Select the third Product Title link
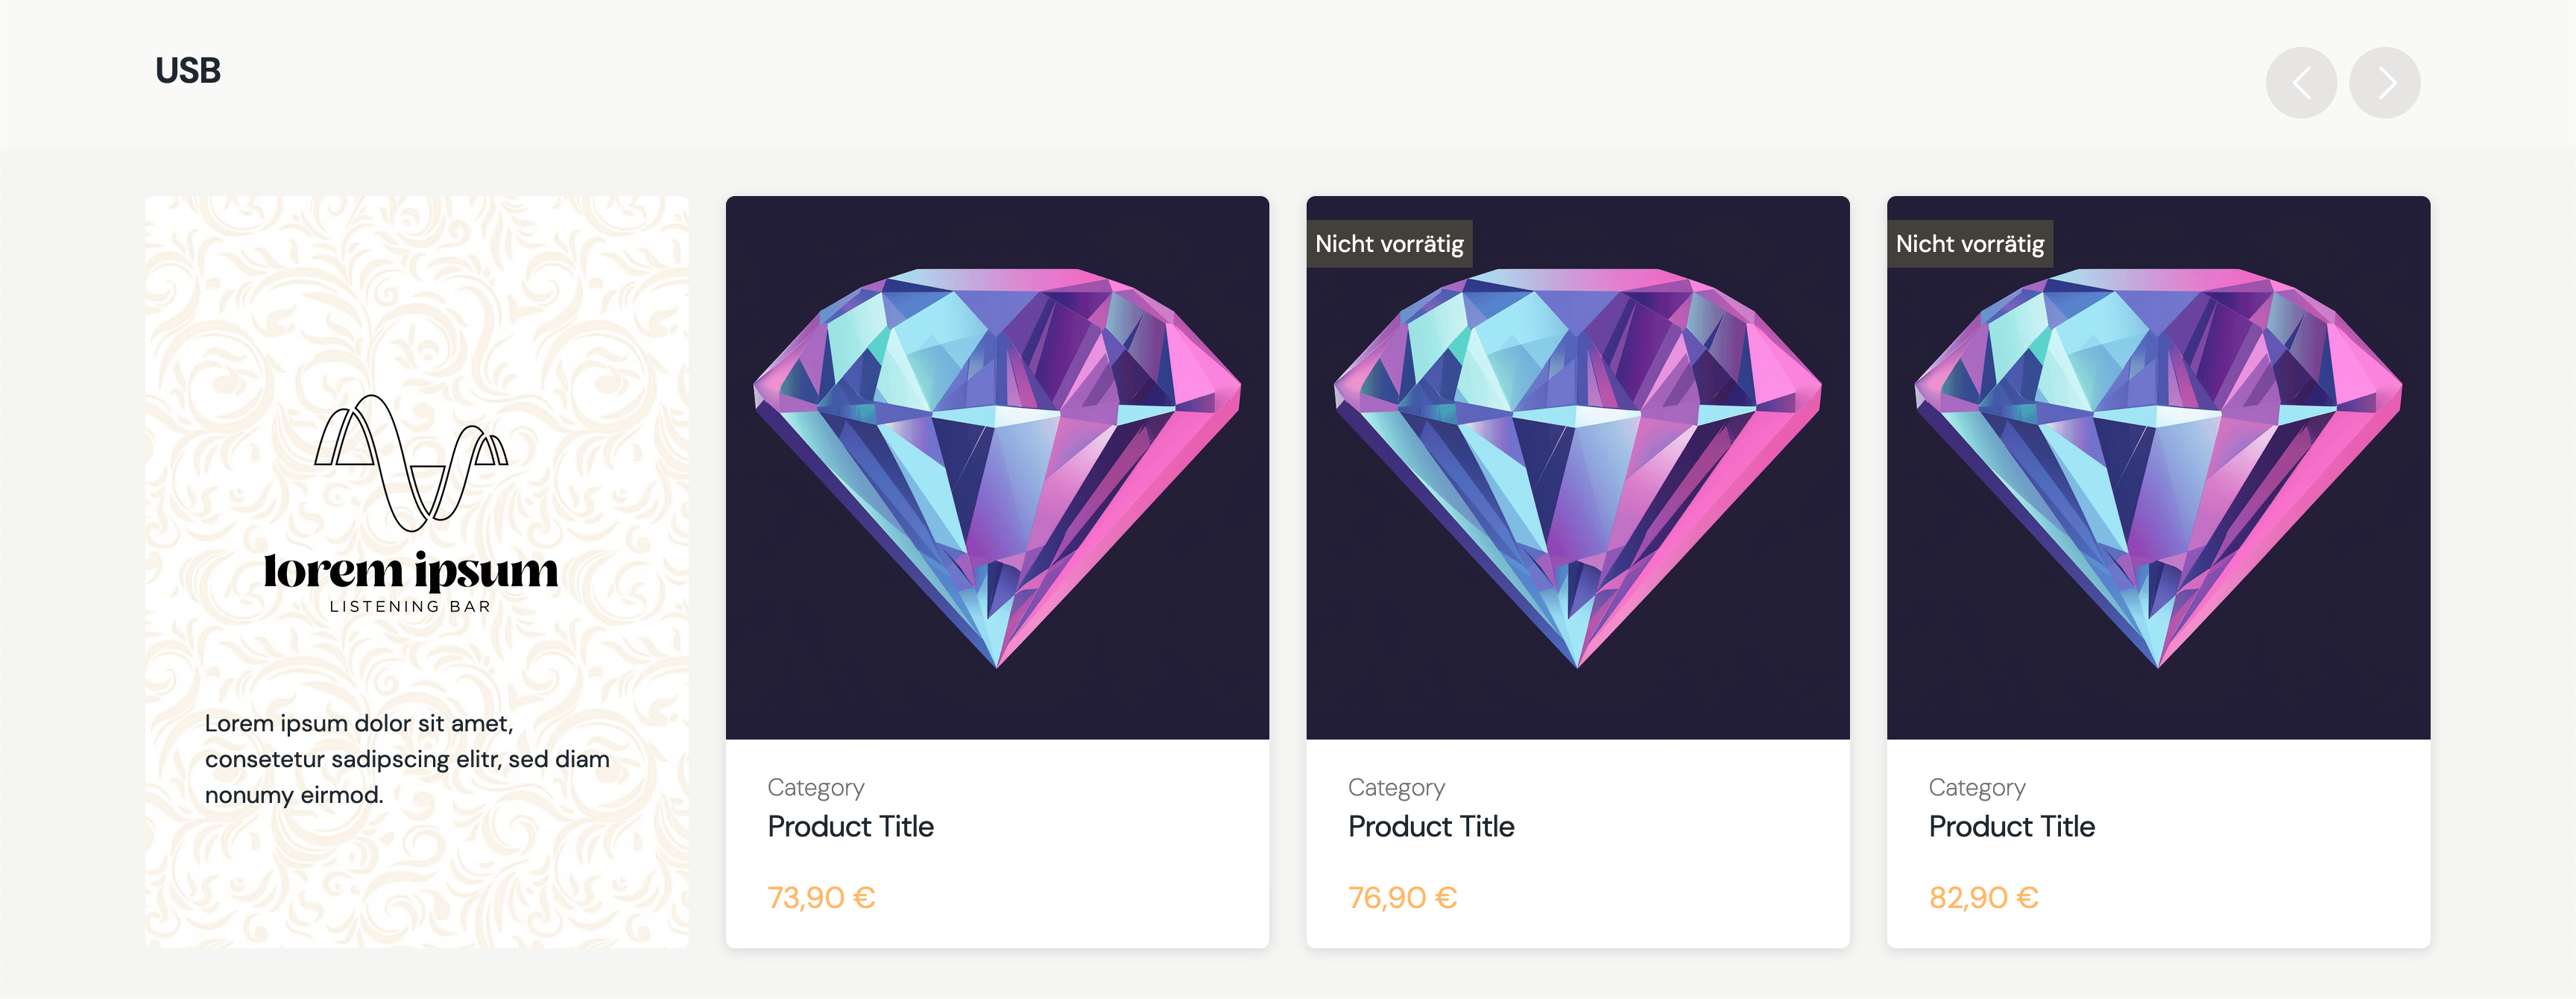The width and height of the screenshot is (2576, 999). tap(2011, 827)
